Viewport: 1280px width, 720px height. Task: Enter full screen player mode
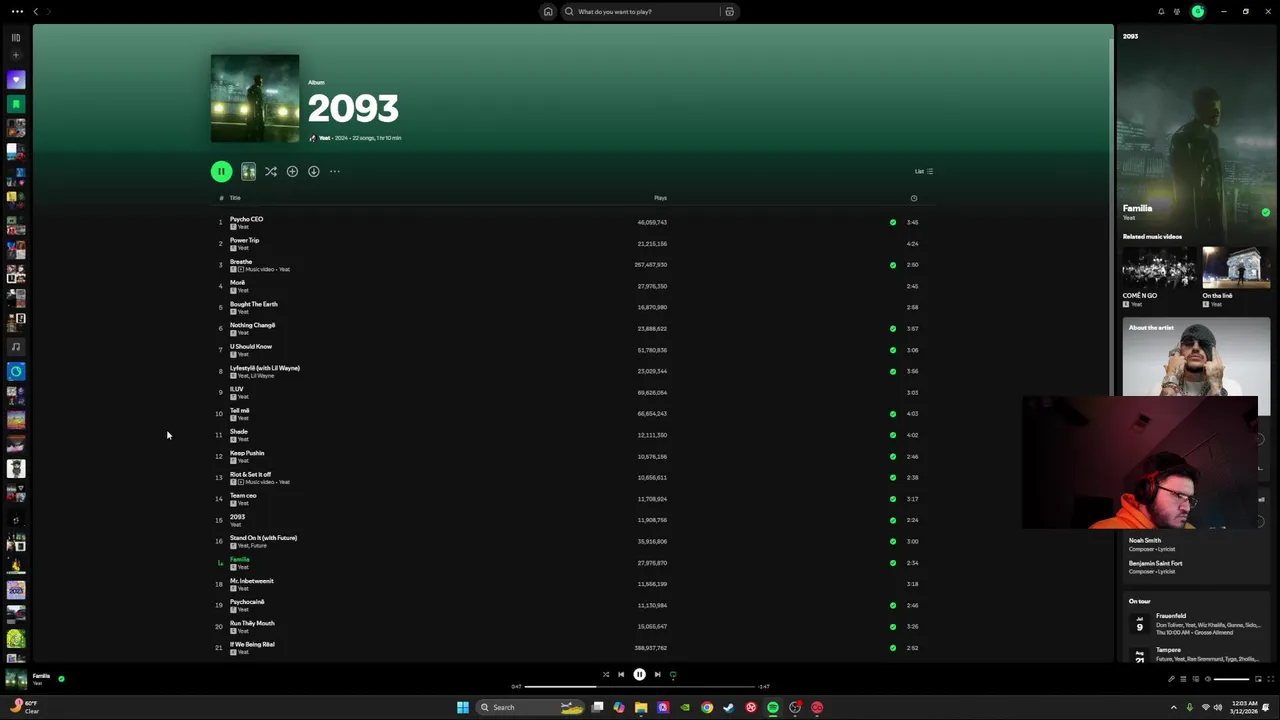coord(1270,679)
